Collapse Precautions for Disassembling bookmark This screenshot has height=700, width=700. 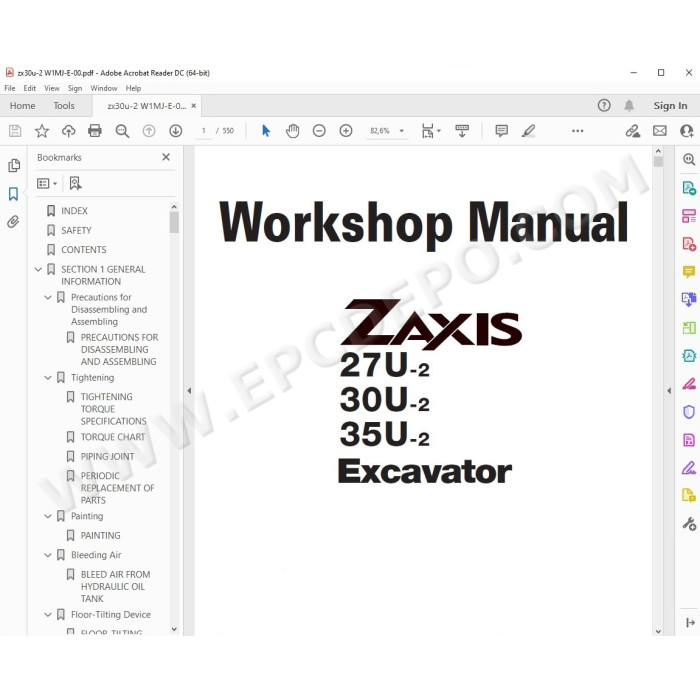(x=48, y=297)
